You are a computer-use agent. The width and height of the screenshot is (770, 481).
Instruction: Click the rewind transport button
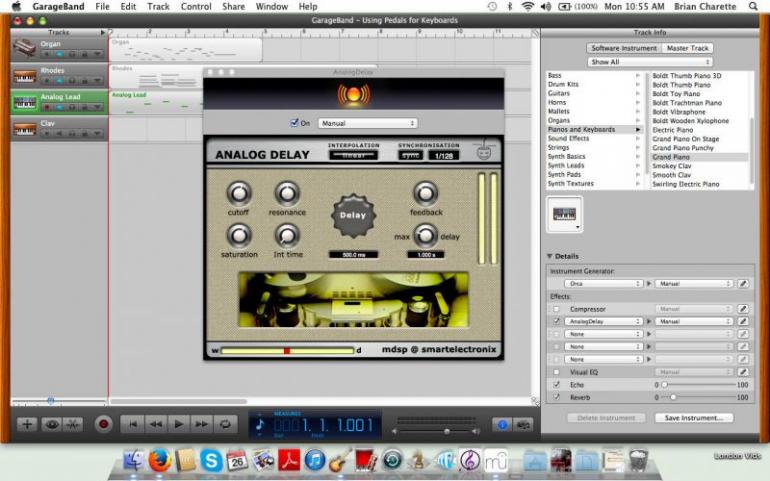coord(156,424)
